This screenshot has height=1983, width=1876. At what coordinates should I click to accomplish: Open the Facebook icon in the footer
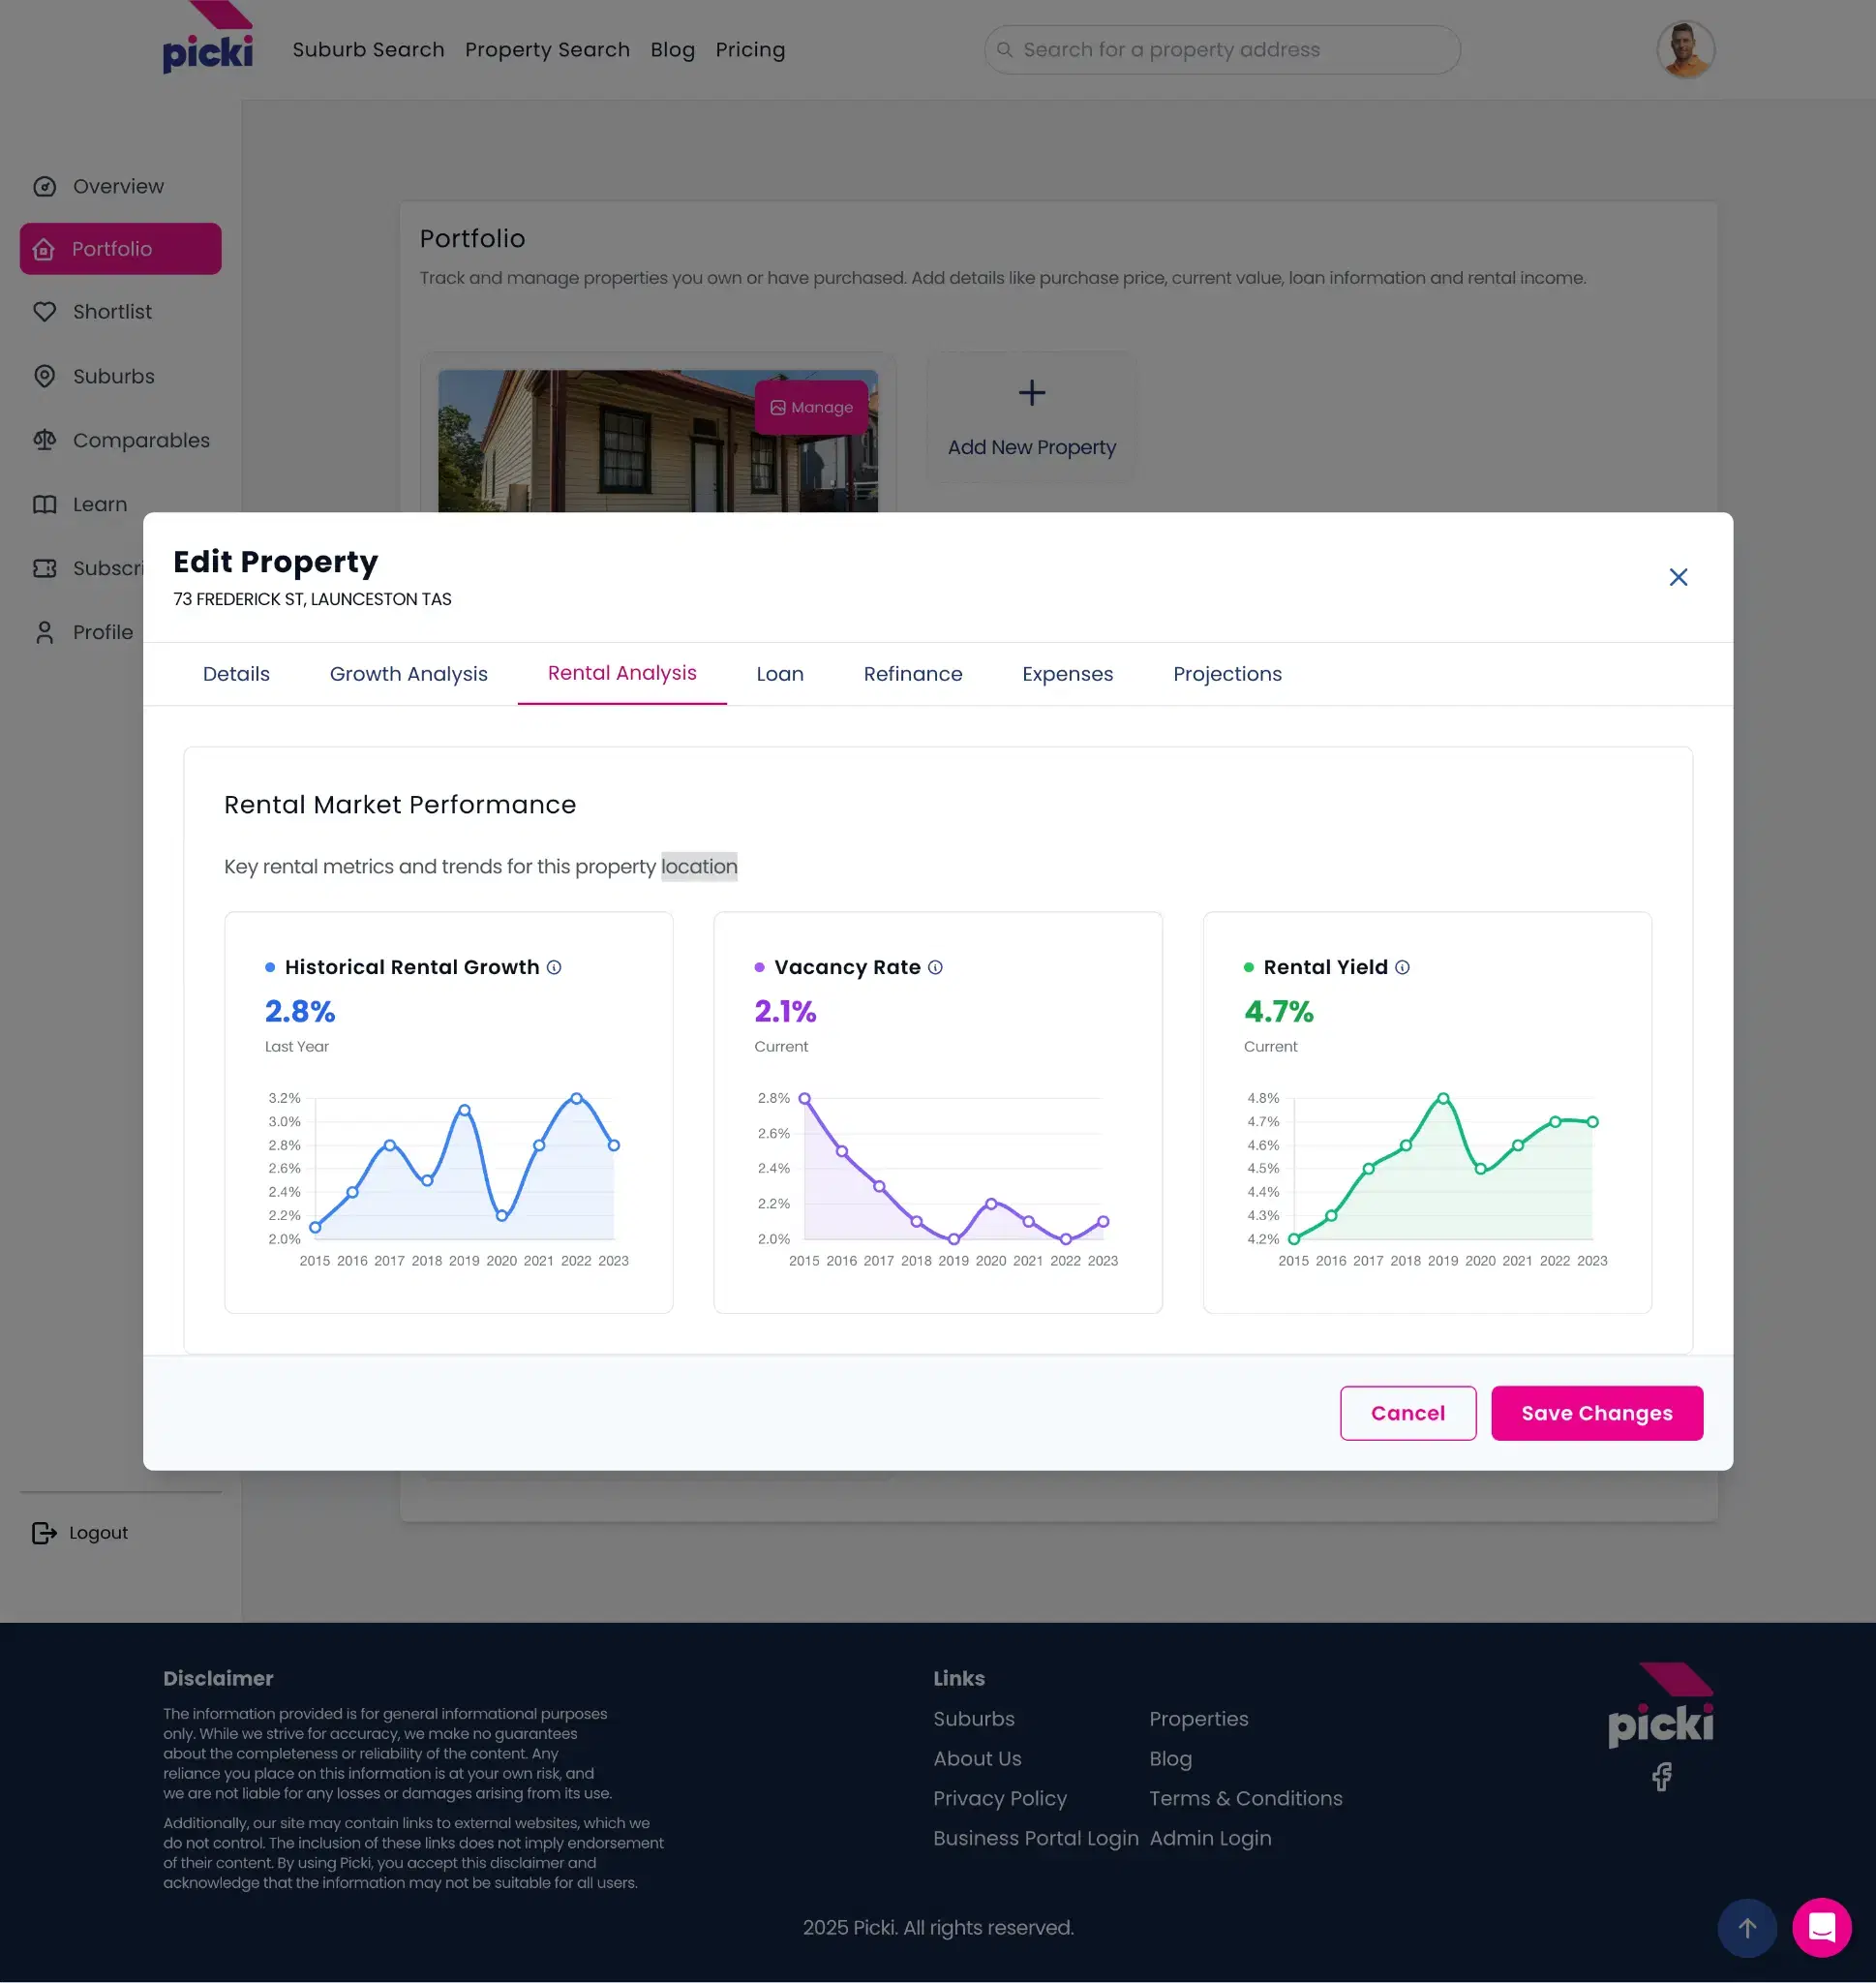coord(1662,1777)
